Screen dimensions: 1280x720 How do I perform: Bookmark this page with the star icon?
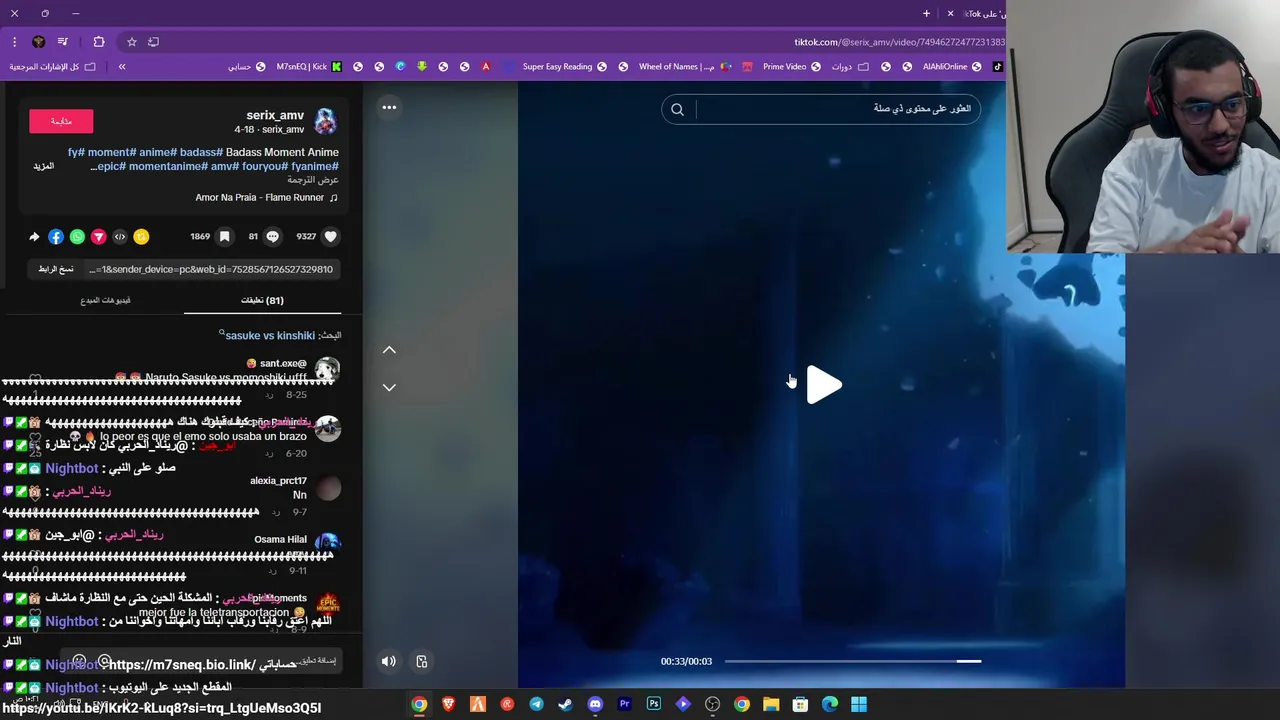pyautogui.click(x=131, y=42)
